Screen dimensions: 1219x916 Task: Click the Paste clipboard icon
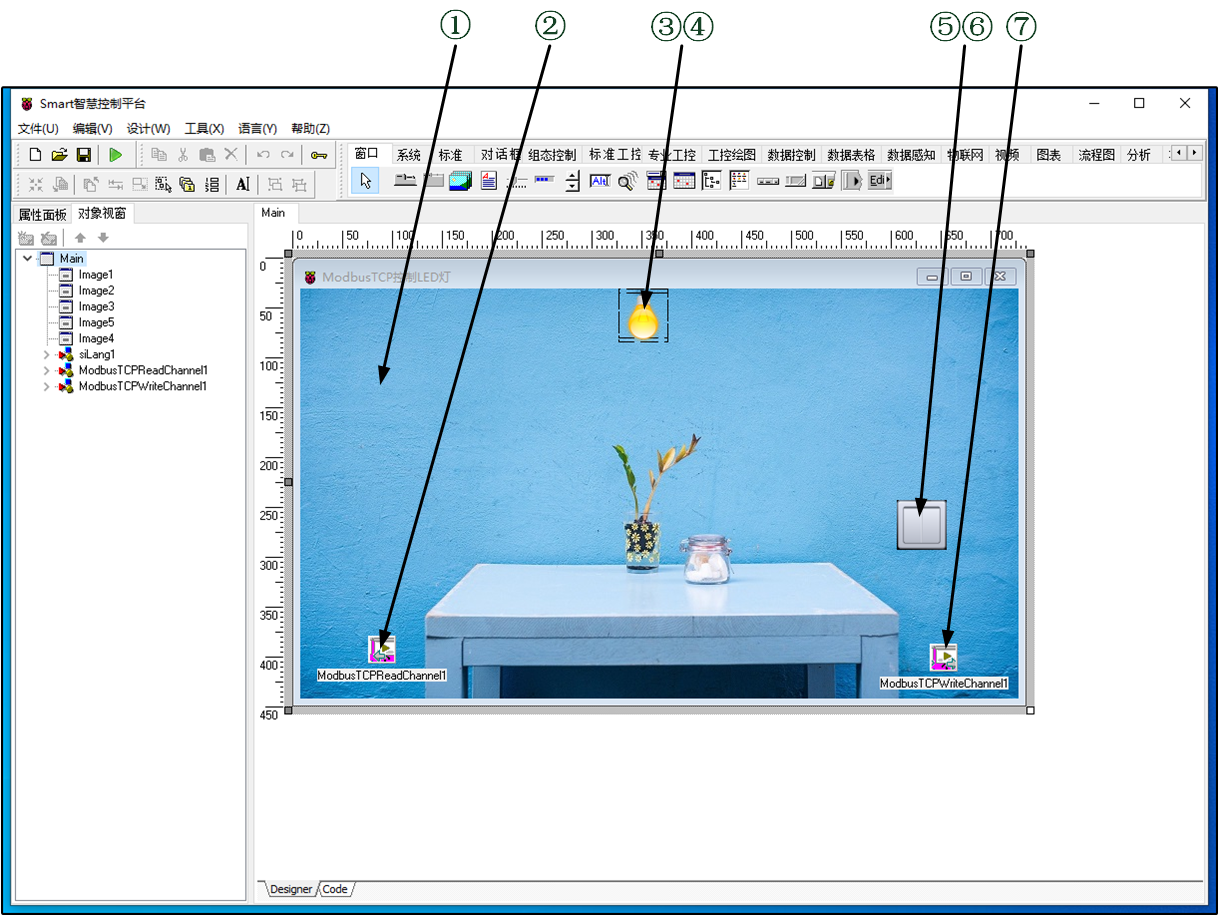click(207, 155)
